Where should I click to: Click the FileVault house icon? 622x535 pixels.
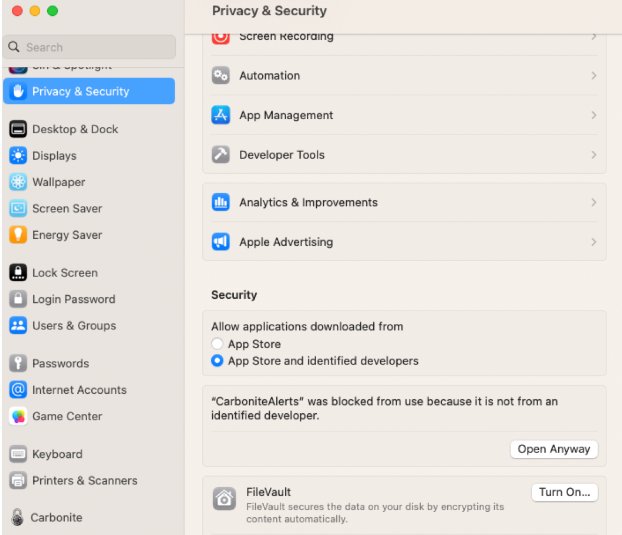225,498
